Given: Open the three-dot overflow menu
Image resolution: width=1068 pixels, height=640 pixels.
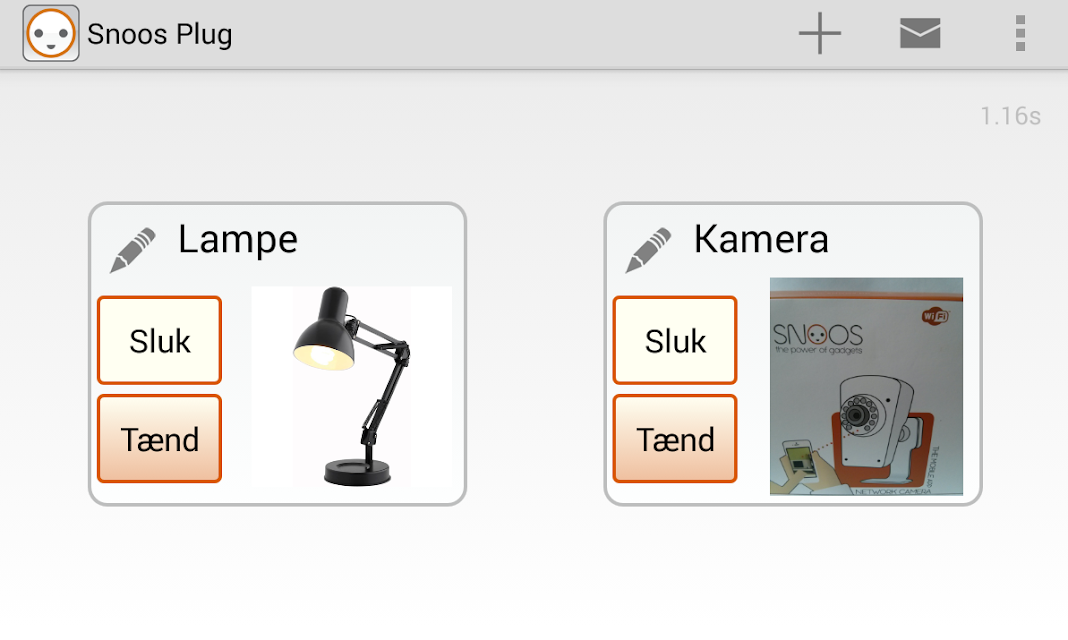Looking at the screenshot, I should pos(1020,33).
